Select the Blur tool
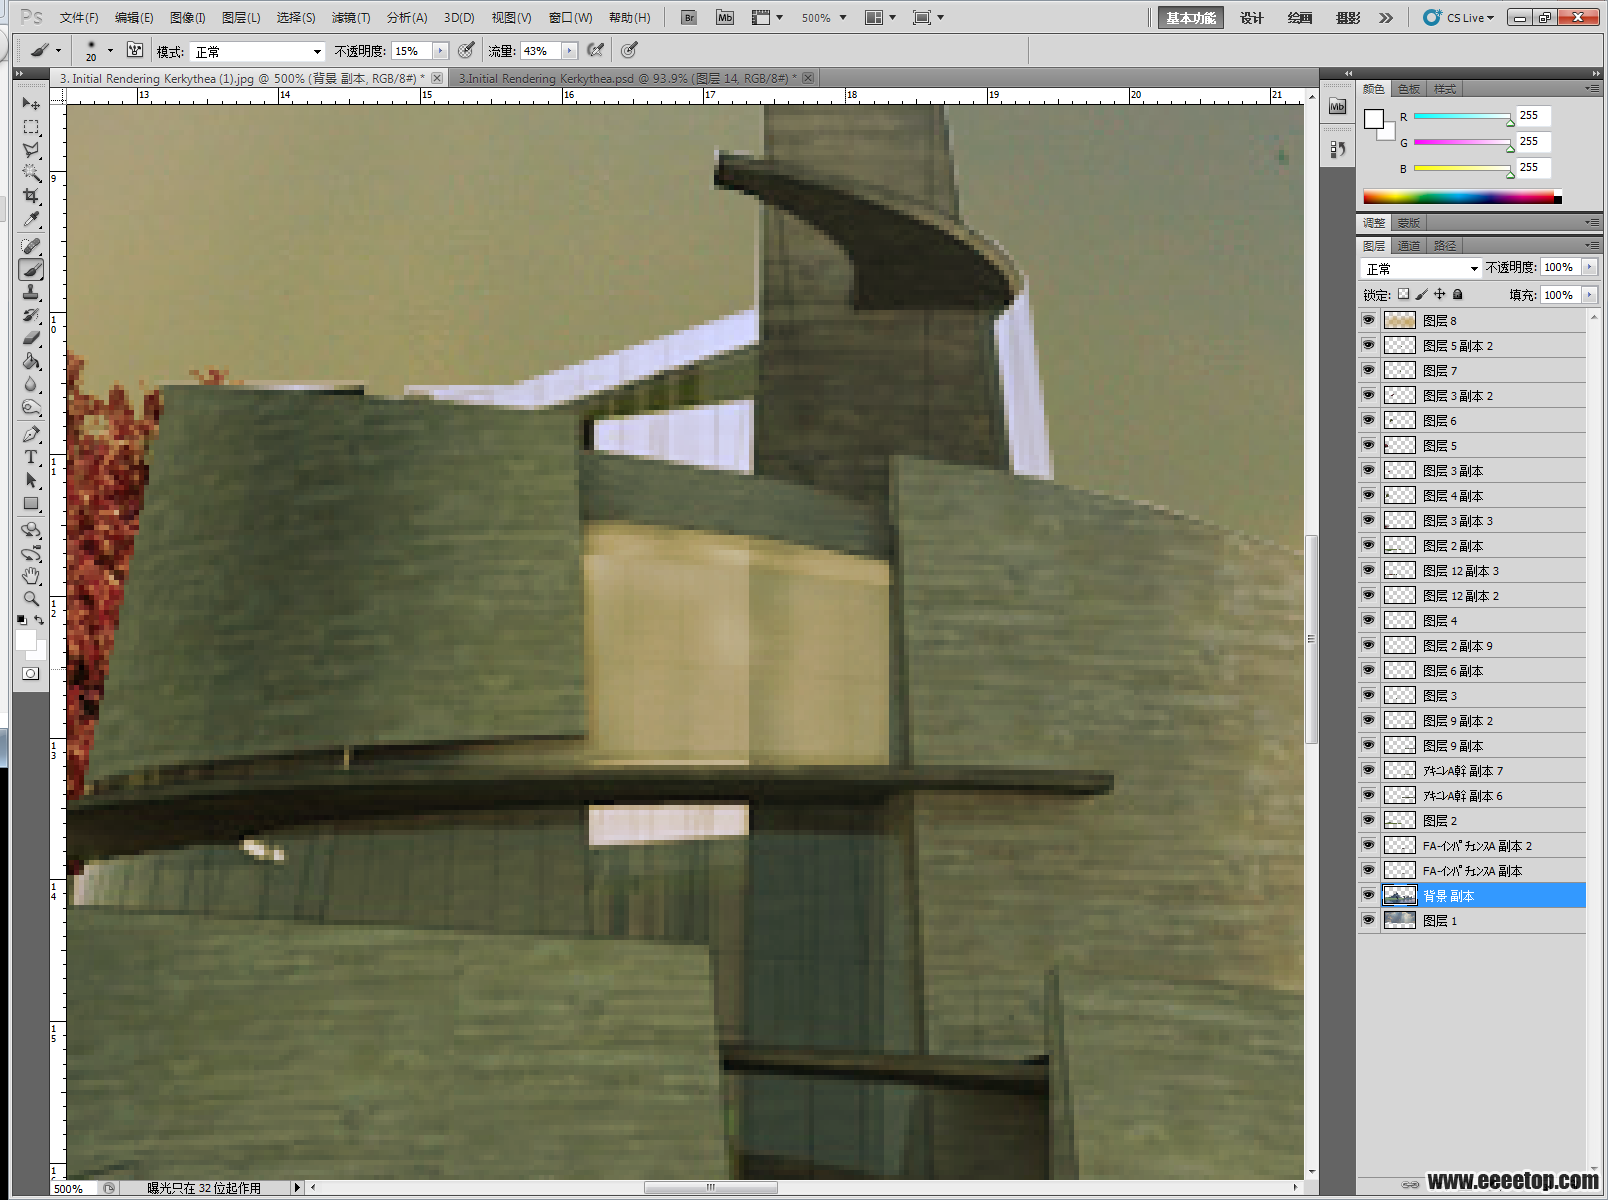Image resolution: width=1608 pixels, height=1200 pixels. coord(31,384)
